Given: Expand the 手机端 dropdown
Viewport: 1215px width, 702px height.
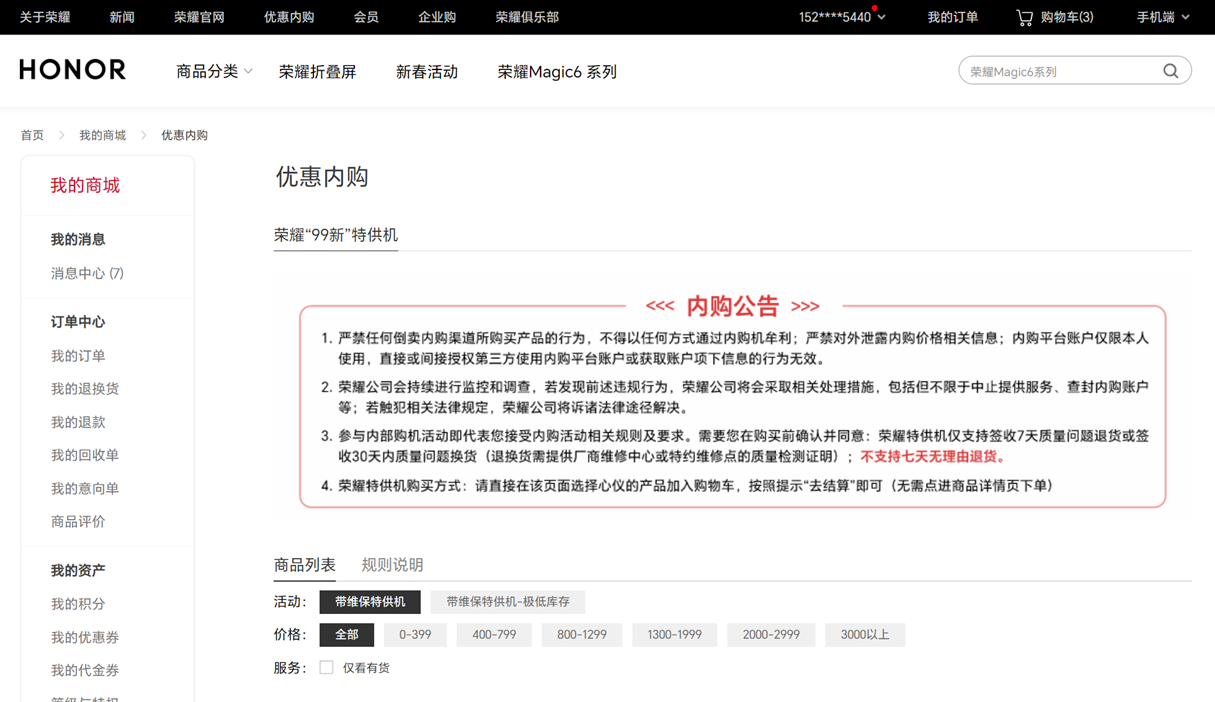Looking at the screenshot, I should 1163,17.
